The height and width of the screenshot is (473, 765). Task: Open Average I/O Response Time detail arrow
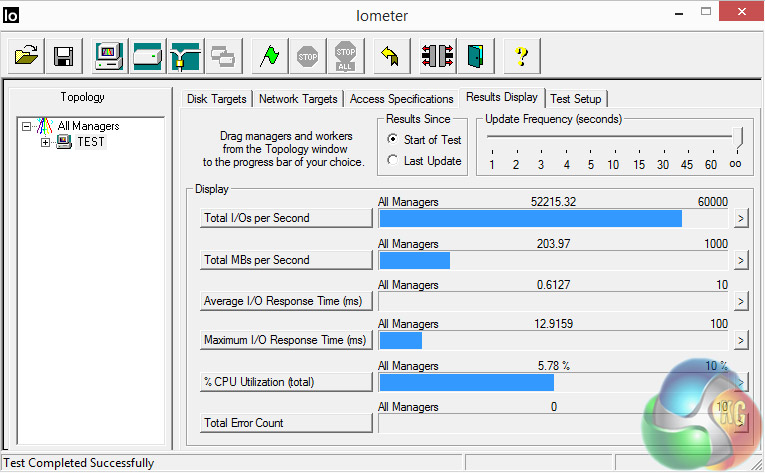[741, 301]
